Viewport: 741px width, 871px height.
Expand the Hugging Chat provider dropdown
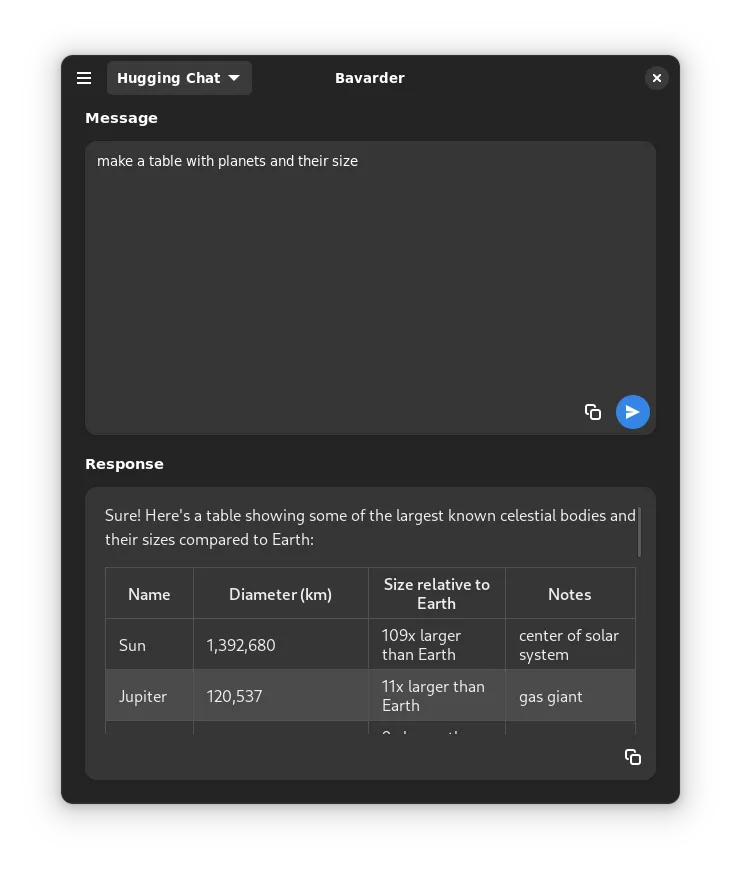pyautogui.click(x=179, y=78)
